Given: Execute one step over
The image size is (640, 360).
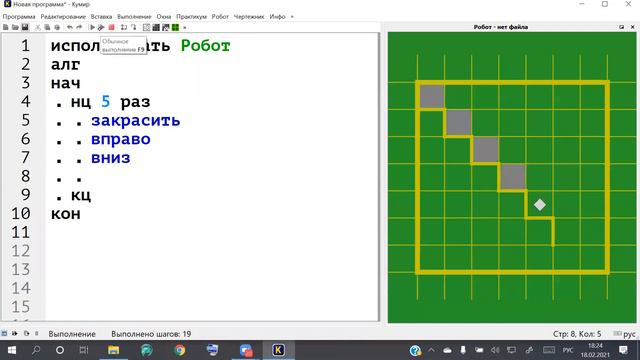Looking at the screenshot, I should tap(124, 27).
